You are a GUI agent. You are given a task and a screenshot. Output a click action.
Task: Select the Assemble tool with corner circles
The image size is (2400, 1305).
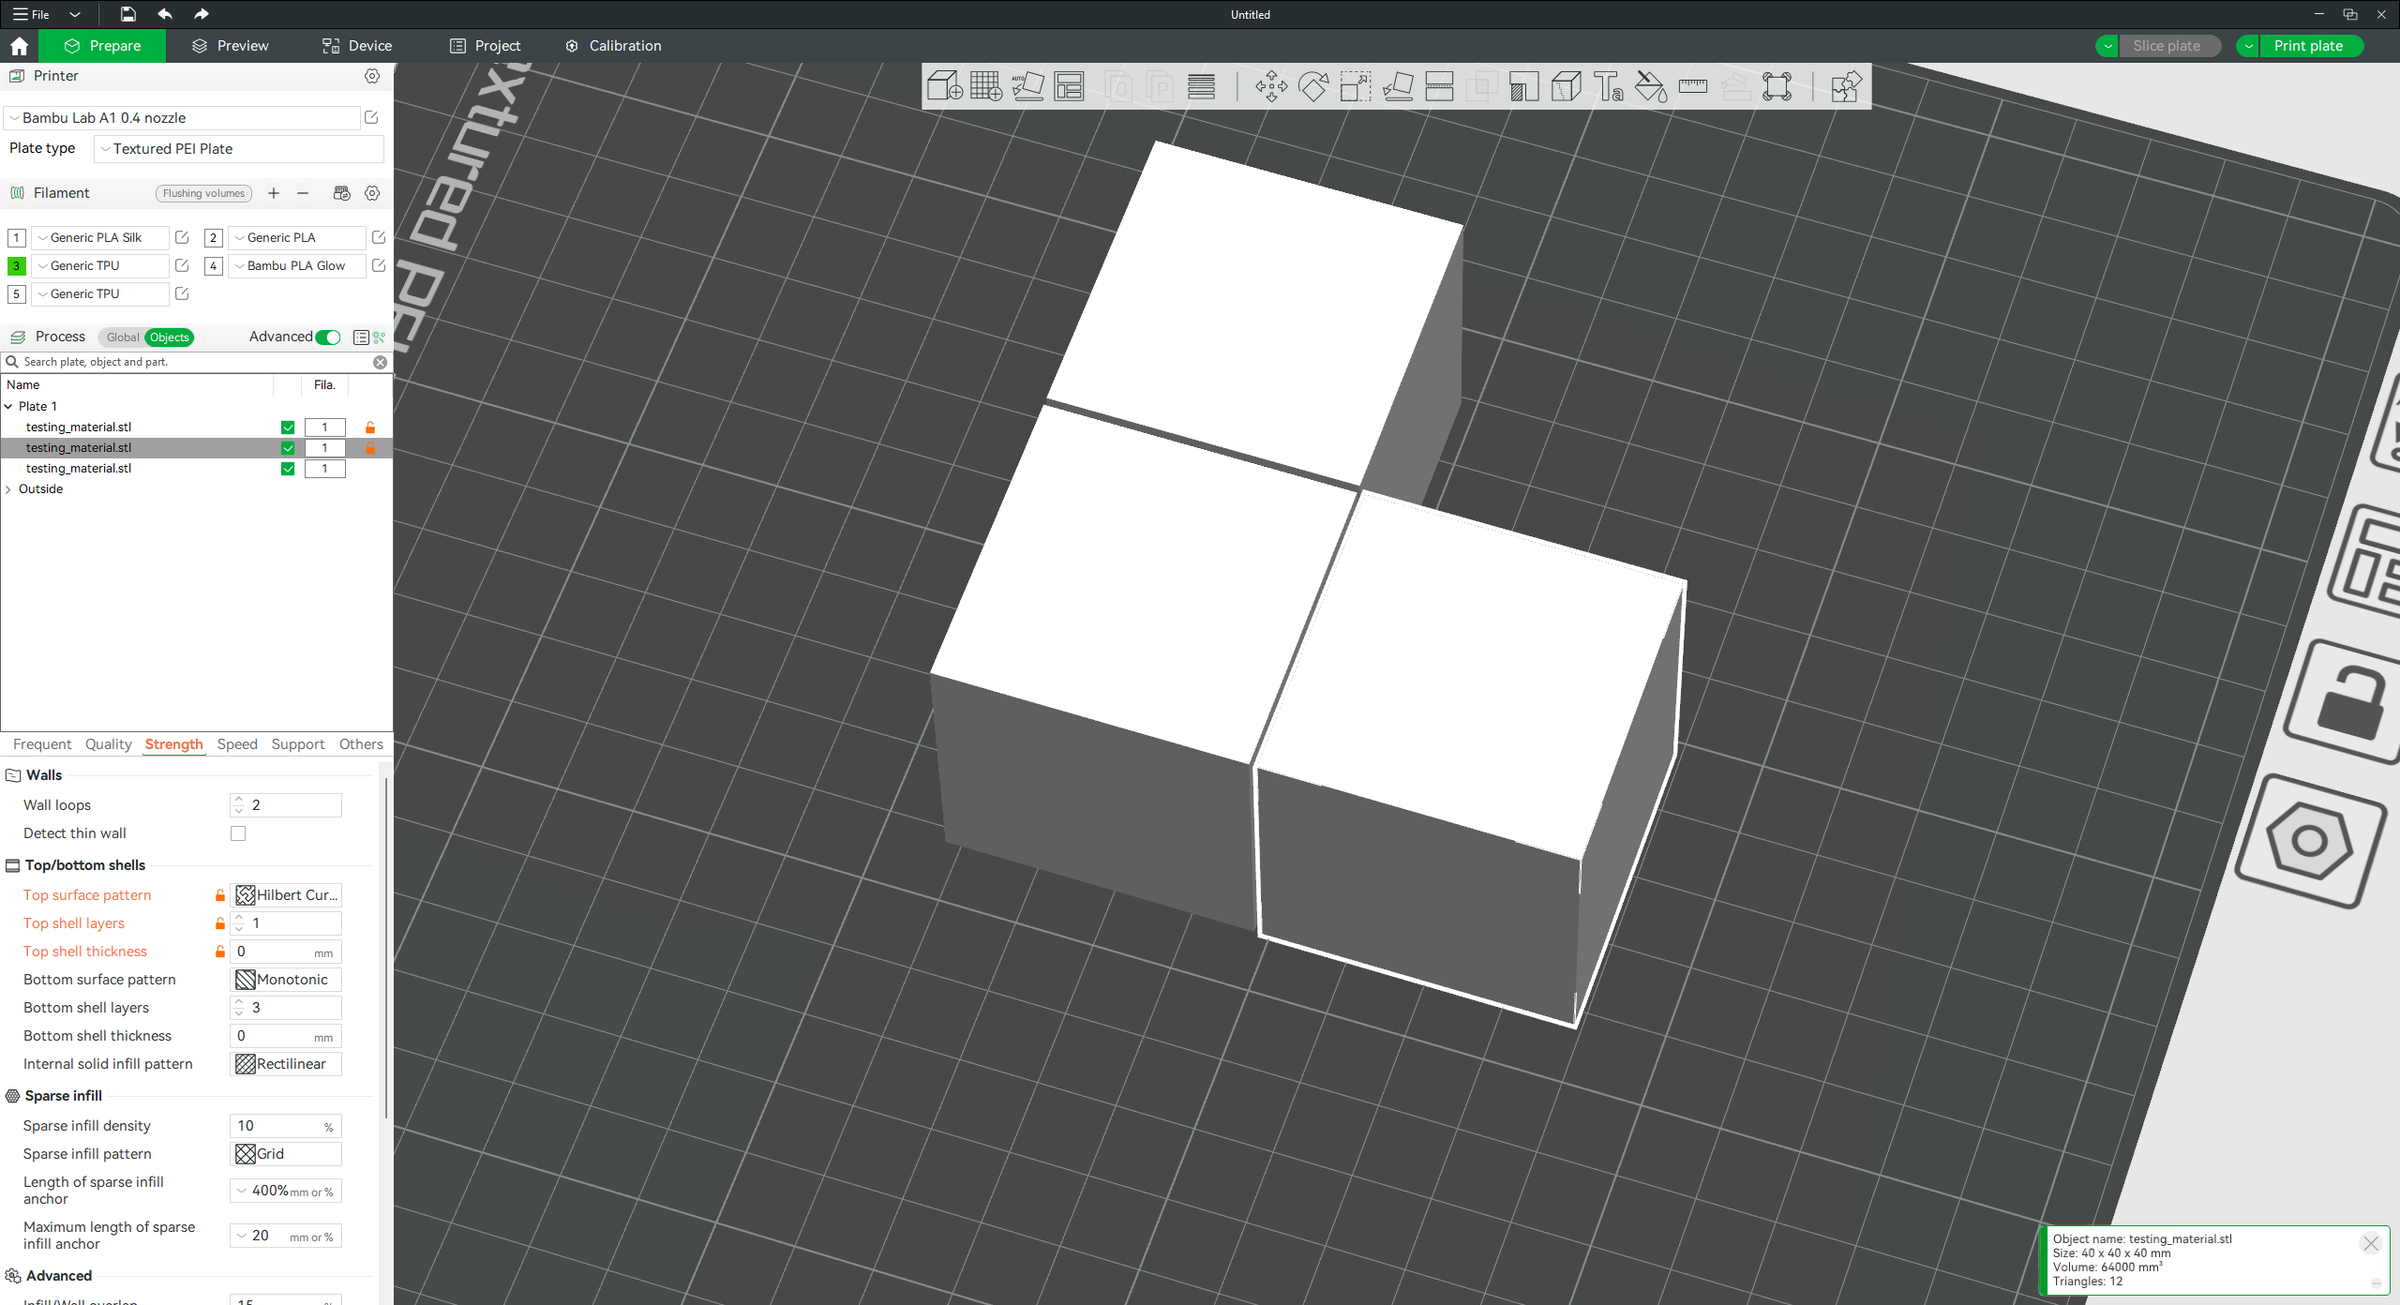click(1777, 87)
